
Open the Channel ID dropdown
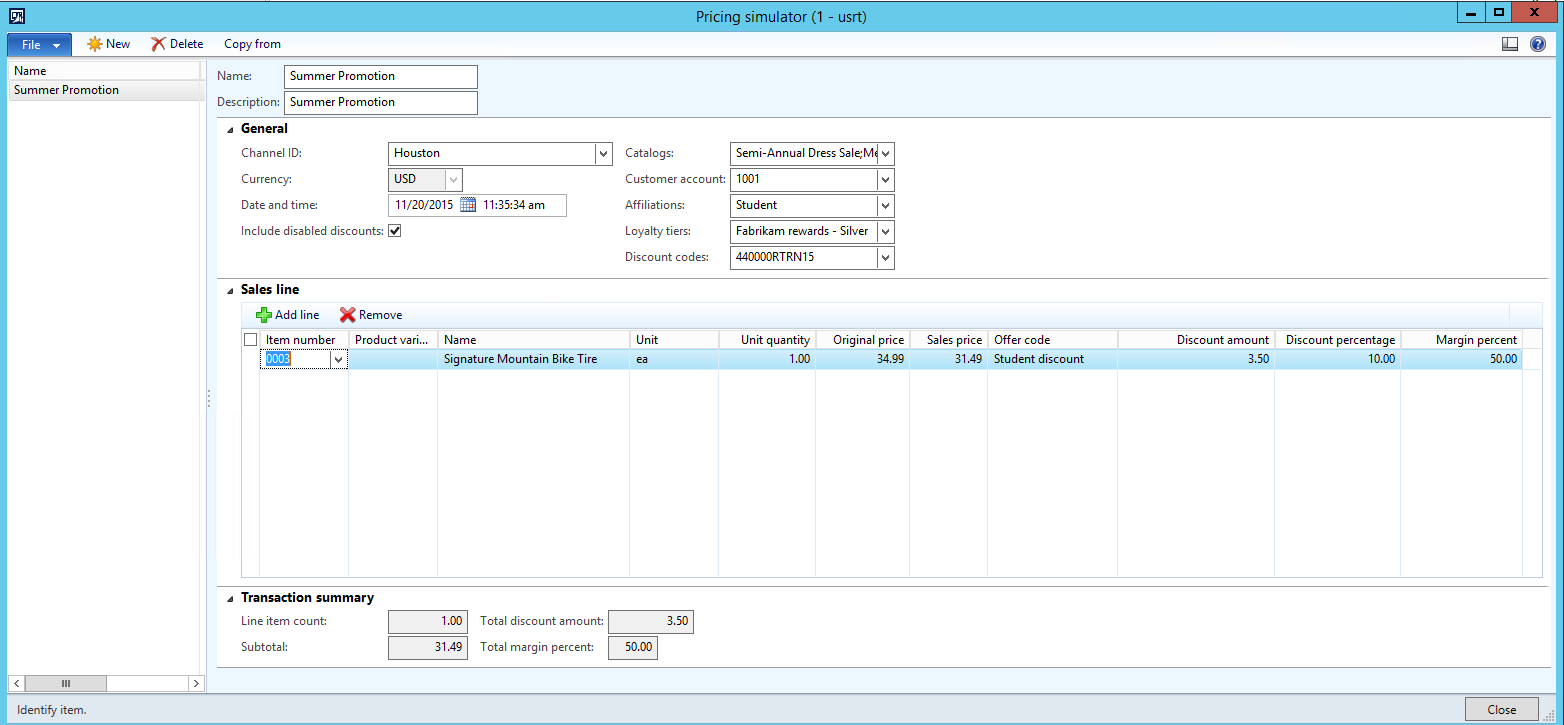click(x=603, y=154)
